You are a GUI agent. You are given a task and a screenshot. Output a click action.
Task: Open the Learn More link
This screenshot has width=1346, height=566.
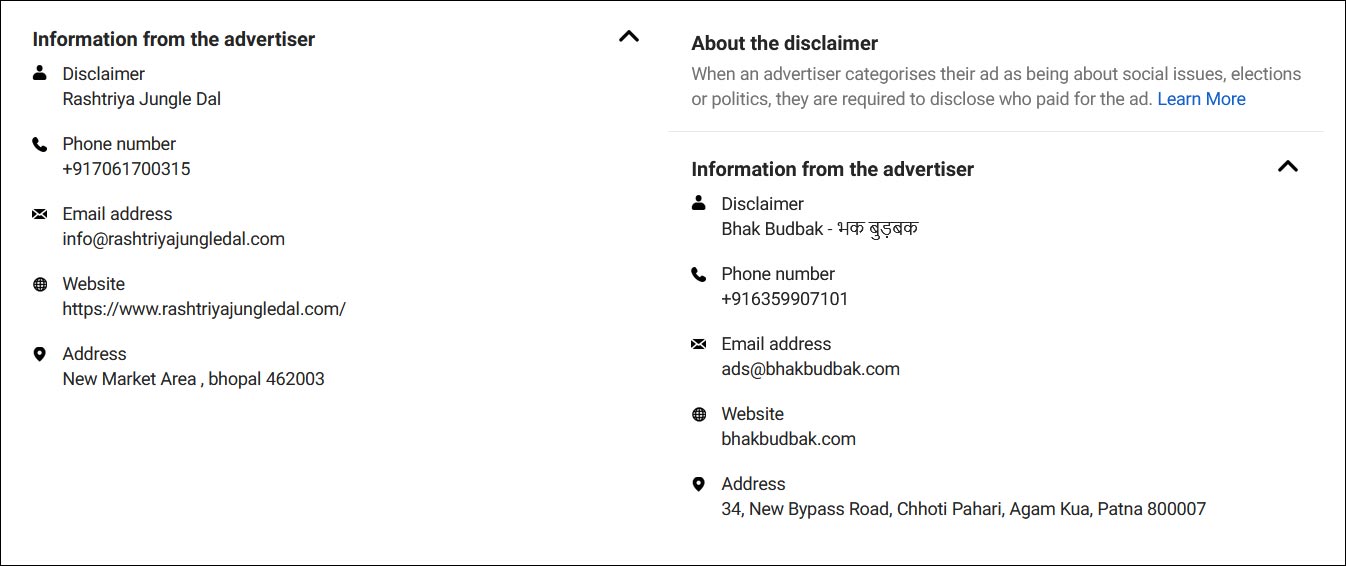[1201, 99]
